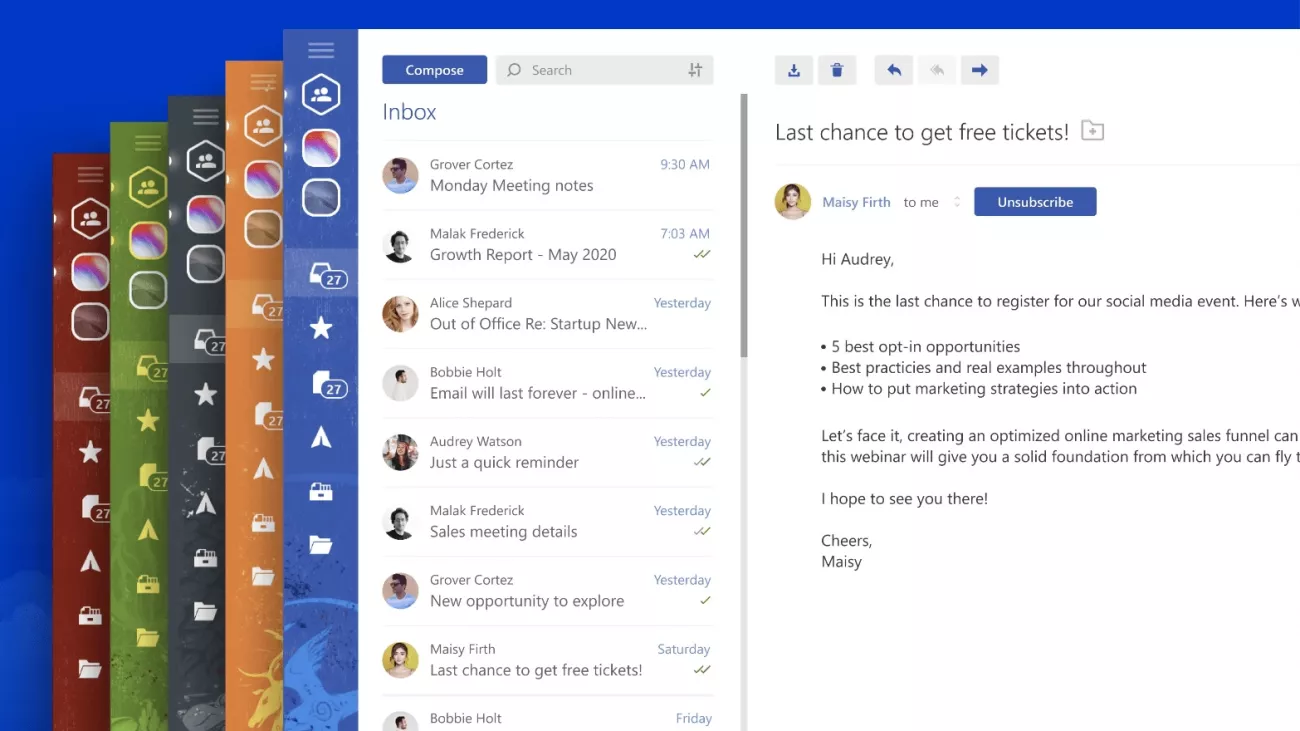Reply using the single left-arrow icon
The image size is (1300, 731).
(894, 70)
